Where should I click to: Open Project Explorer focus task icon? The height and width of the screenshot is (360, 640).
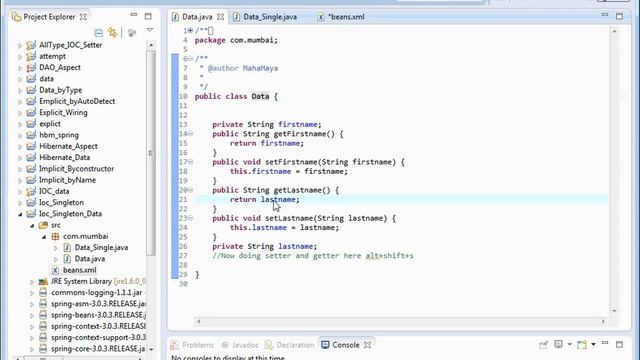[132, 33]
